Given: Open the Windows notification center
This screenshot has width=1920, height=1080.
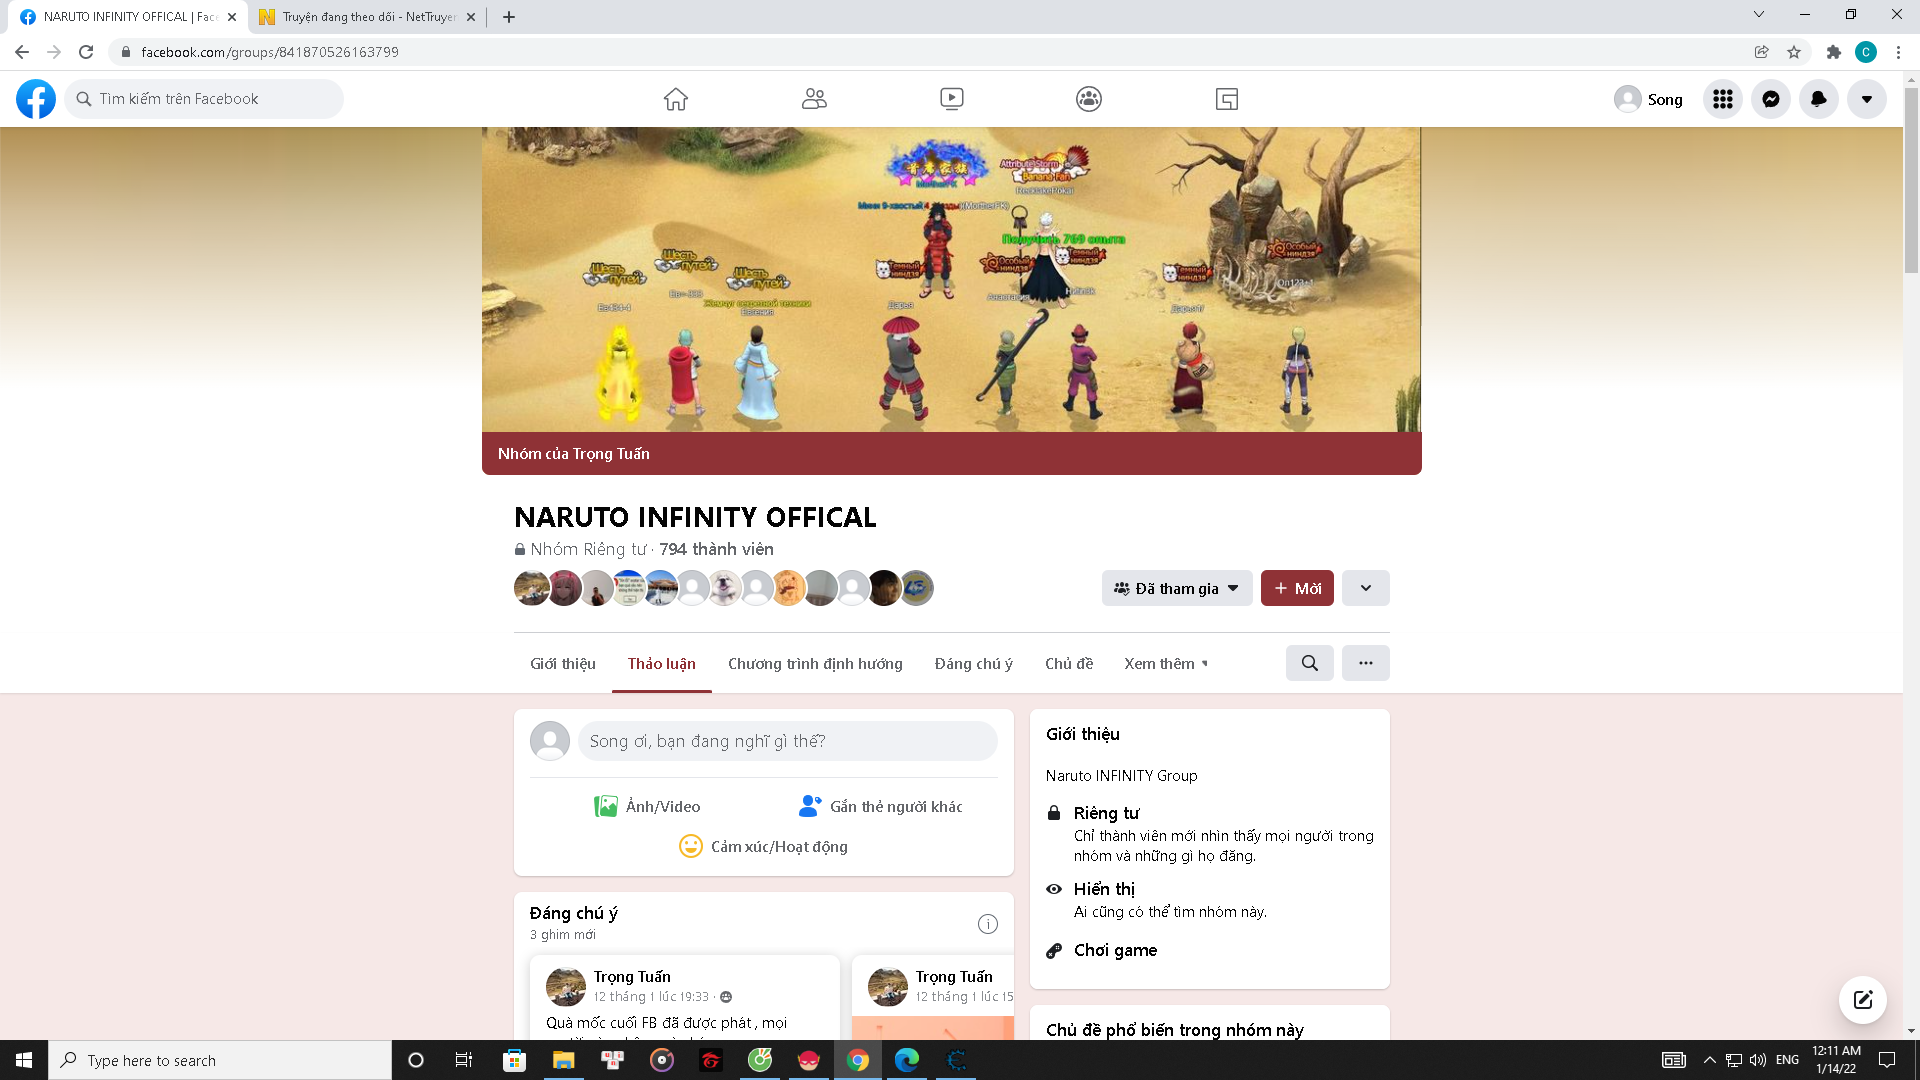Looking at the screenshot, I should (x=1887, y=1060).
